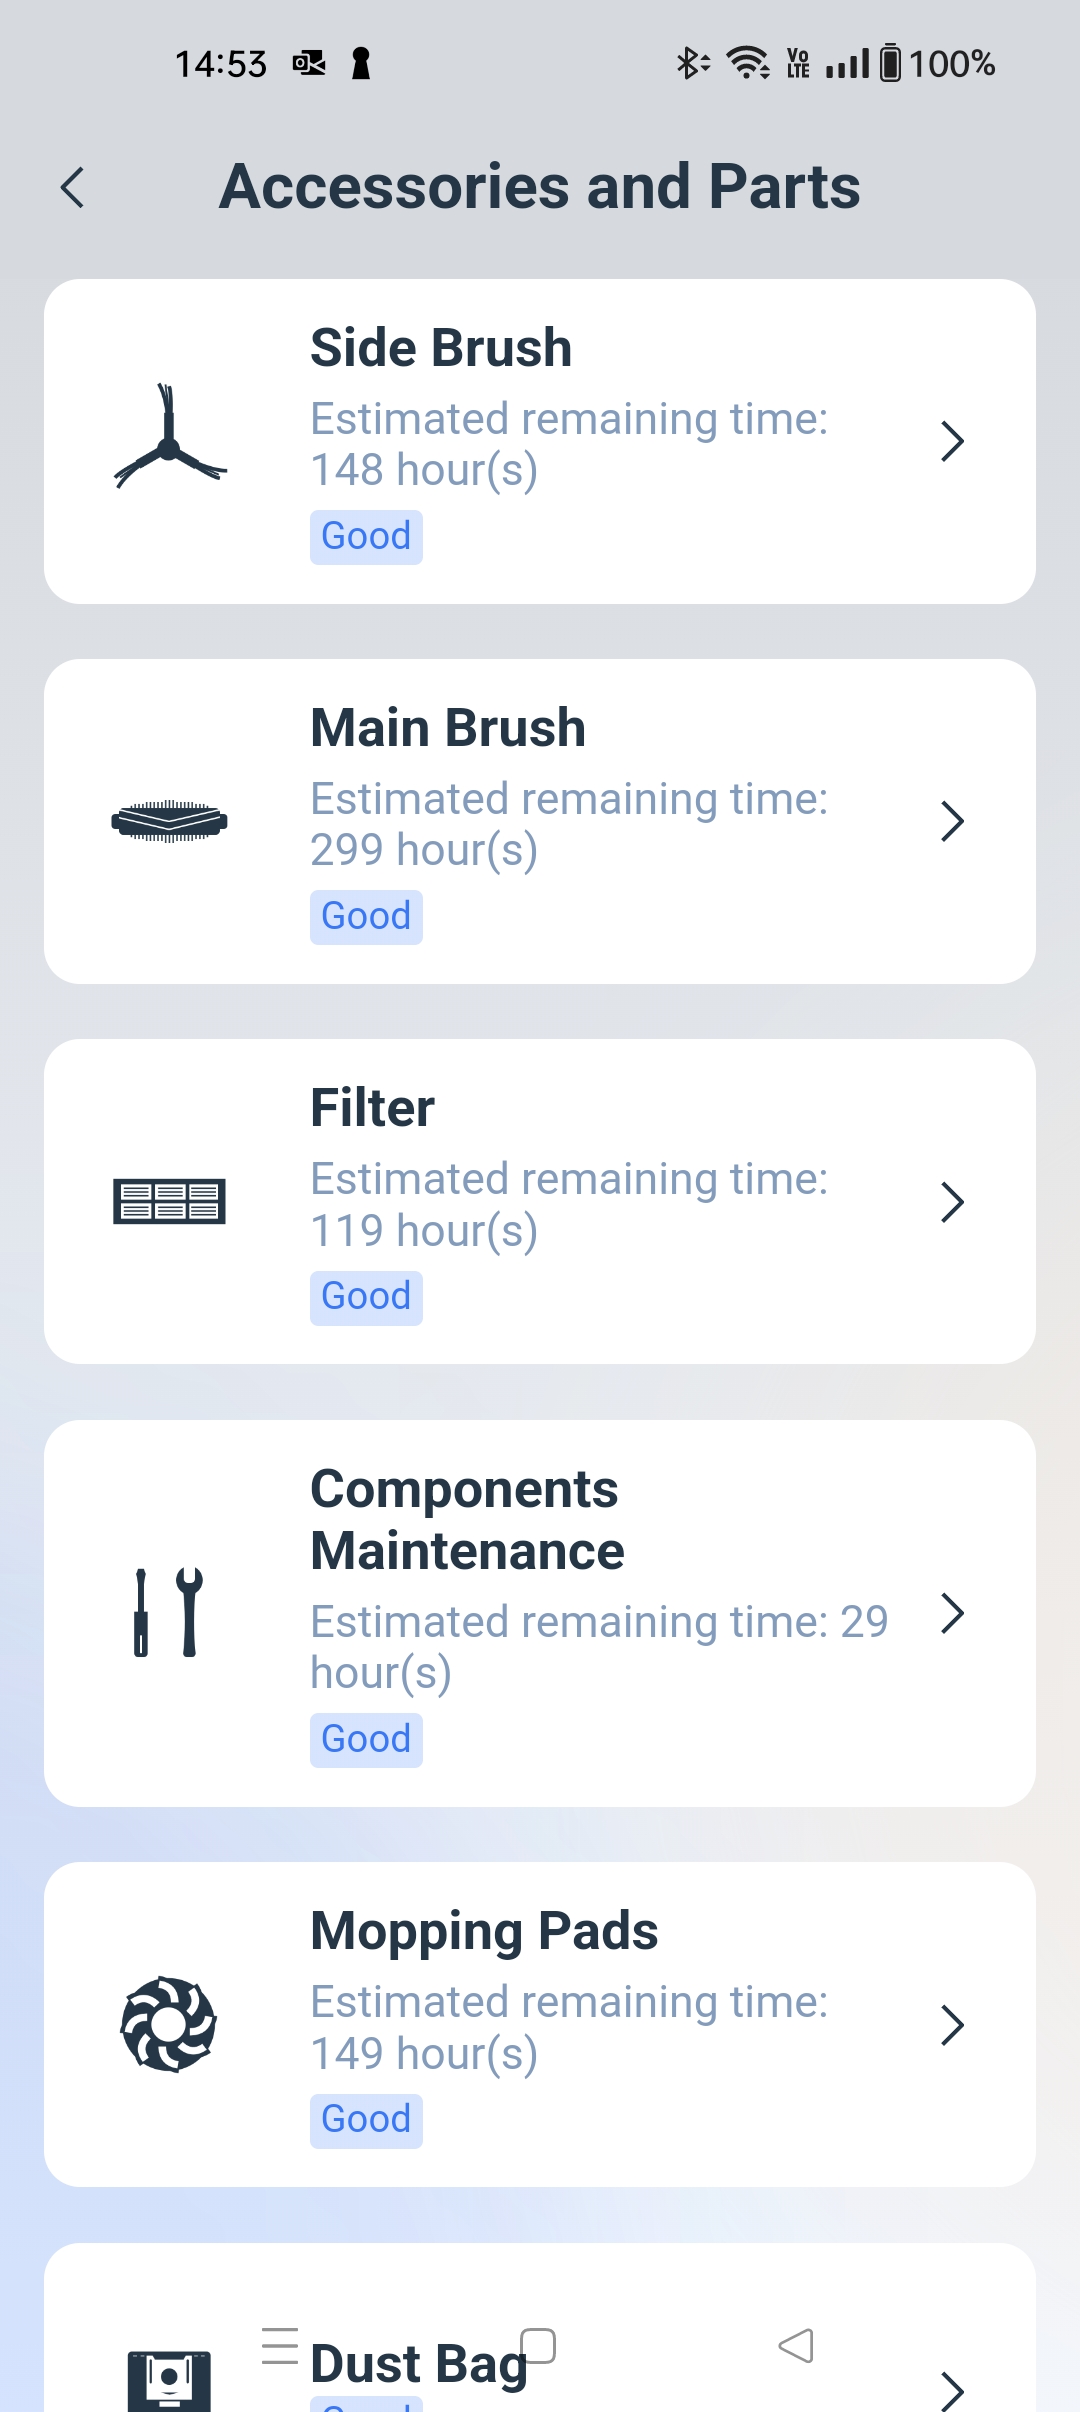1080x2412 pixels.
Task: Select the Mopping Pads title
Action: pos(485,1931)
